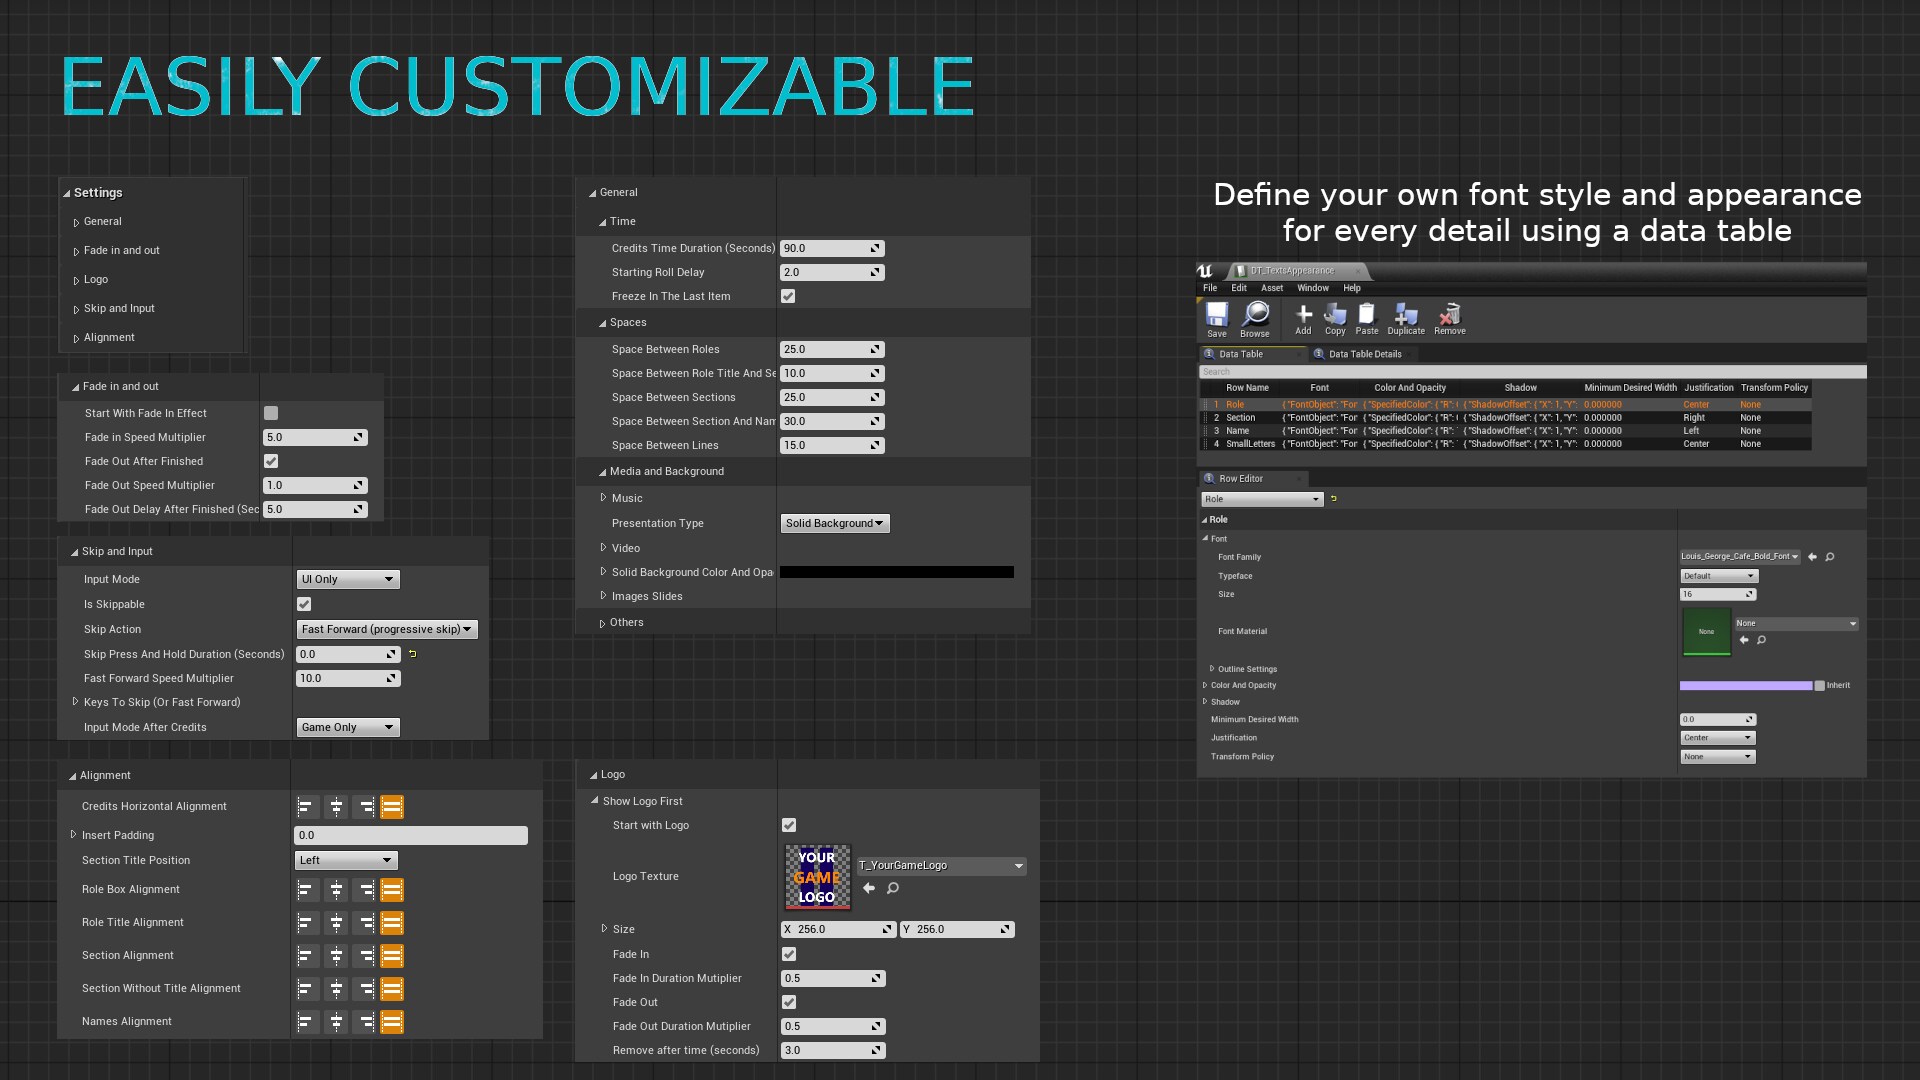The height and width of the screenshot is (1080, 1920).
Task: Click the Skip and Input settings category
Action: coord(119,308)
